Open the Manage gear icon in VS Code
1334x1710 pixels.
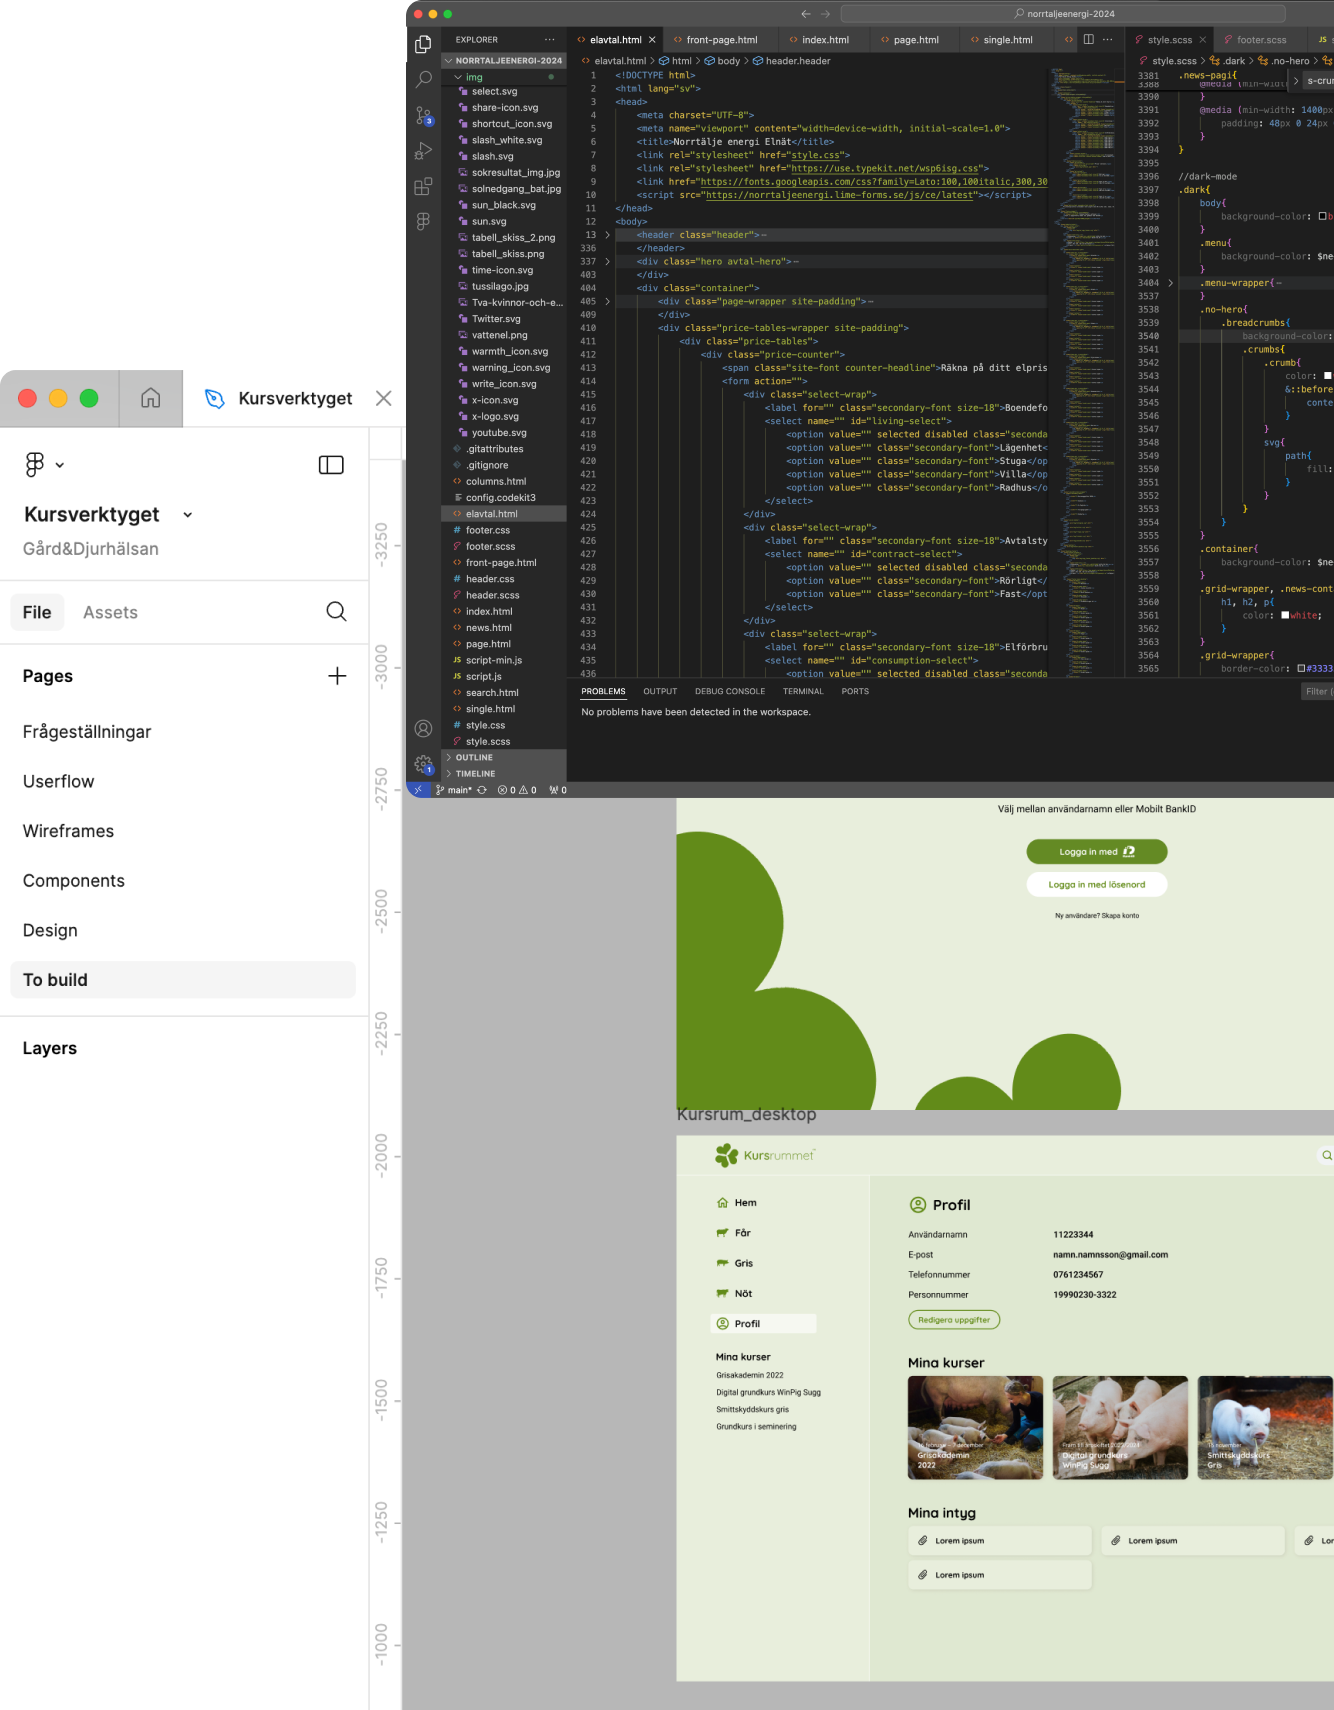tap(423, 764)
